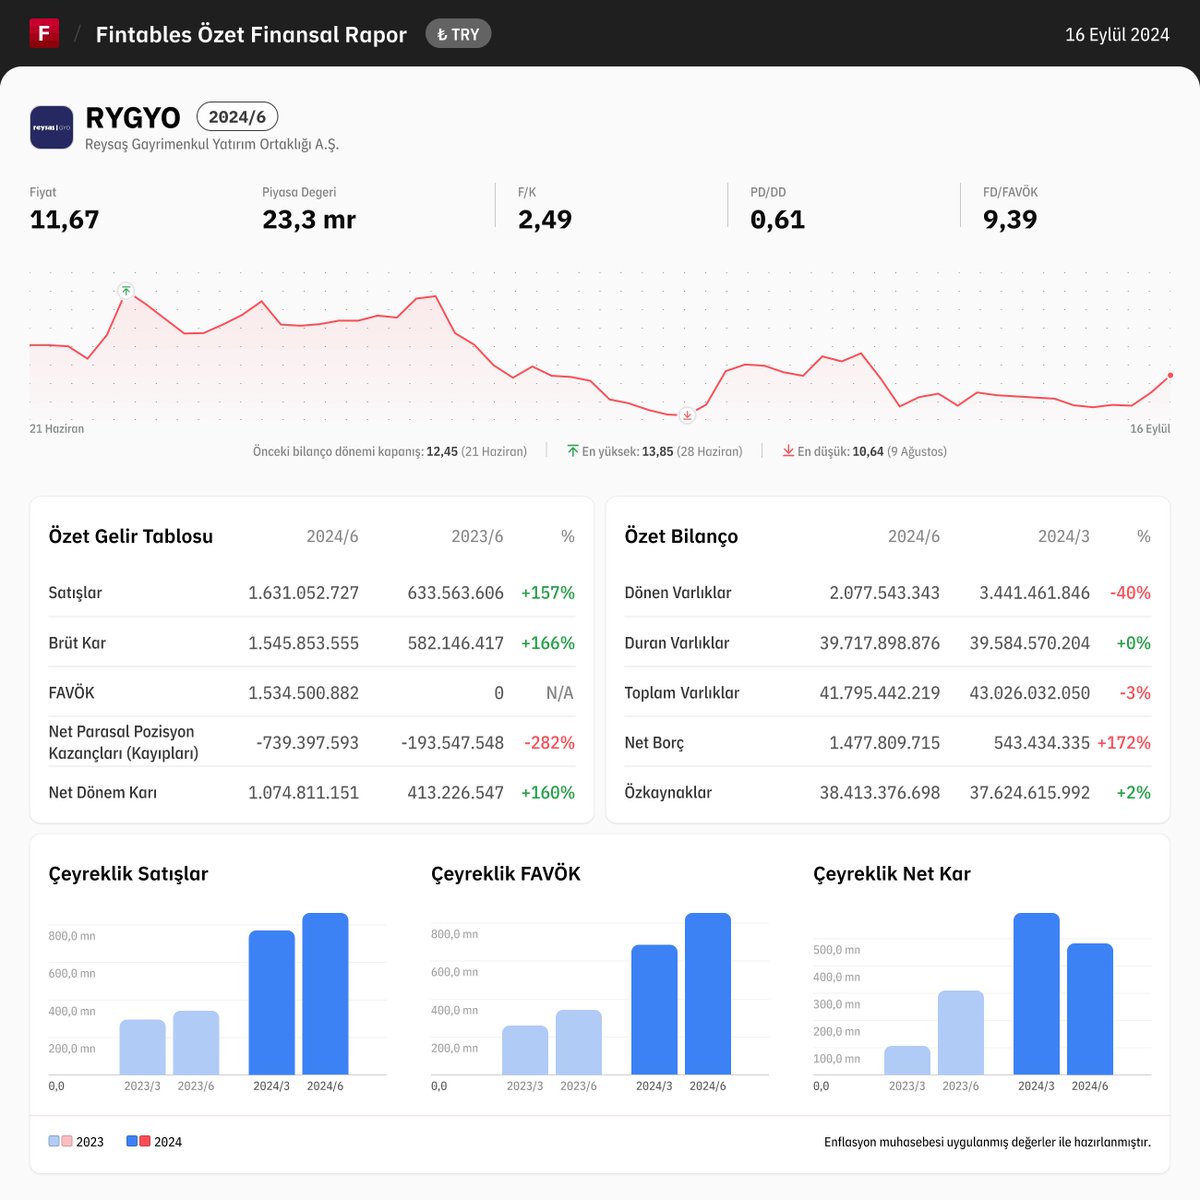Click the FAVÖK value '1.534.500.882'

coord(303,692)
